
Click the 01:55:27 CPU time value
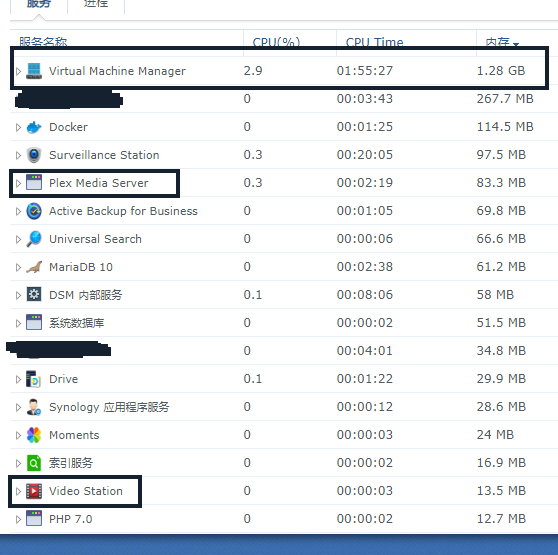tap(365, 70)
